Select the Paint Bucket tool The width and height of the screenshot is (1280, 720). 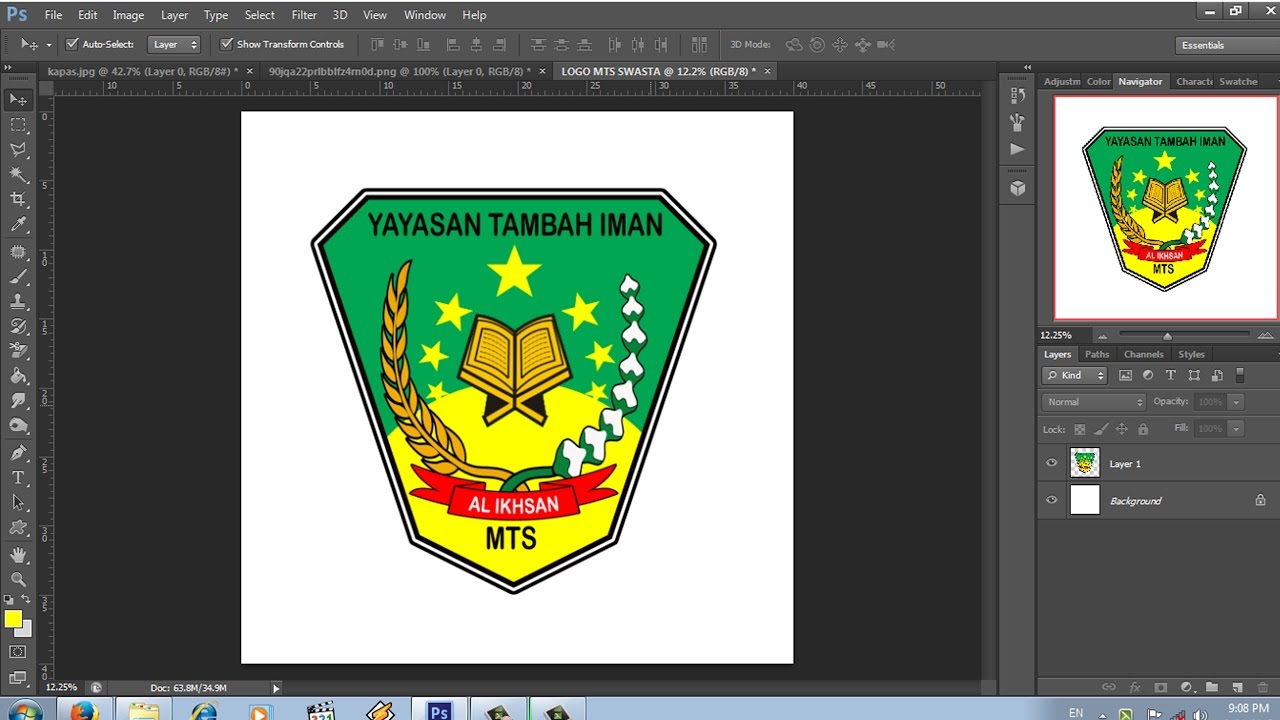[18, 377]
